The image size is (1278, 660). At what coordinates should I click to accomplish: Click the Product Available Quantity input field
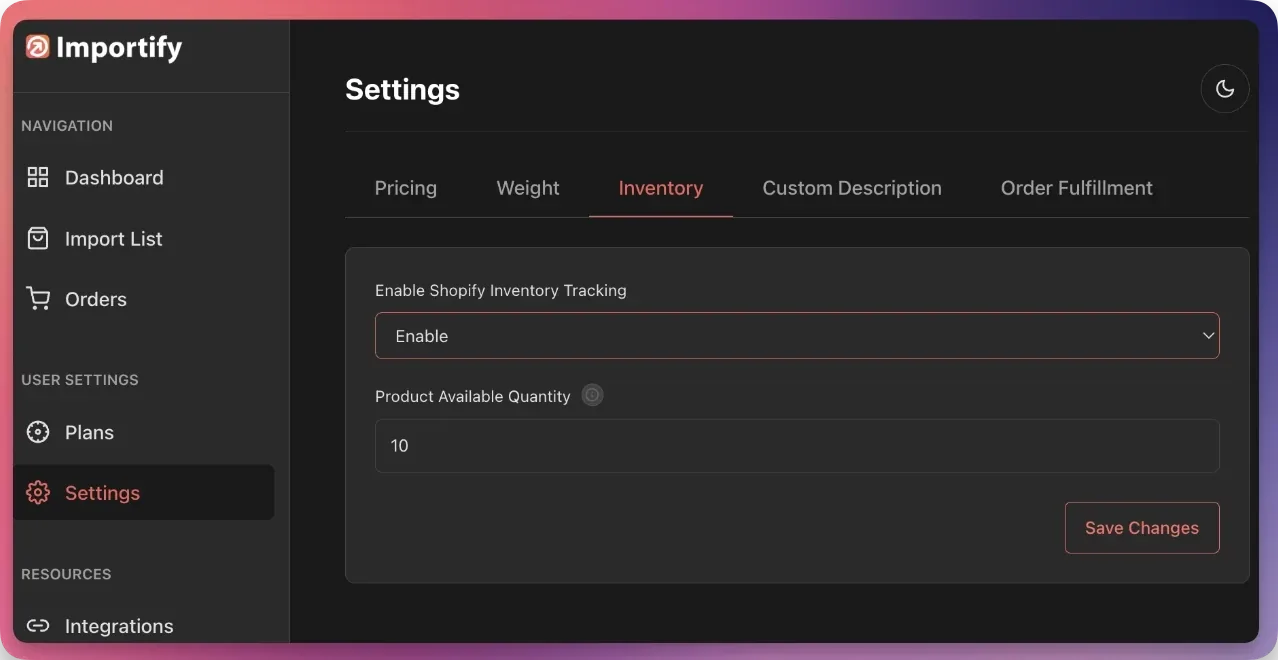[797, 446]
